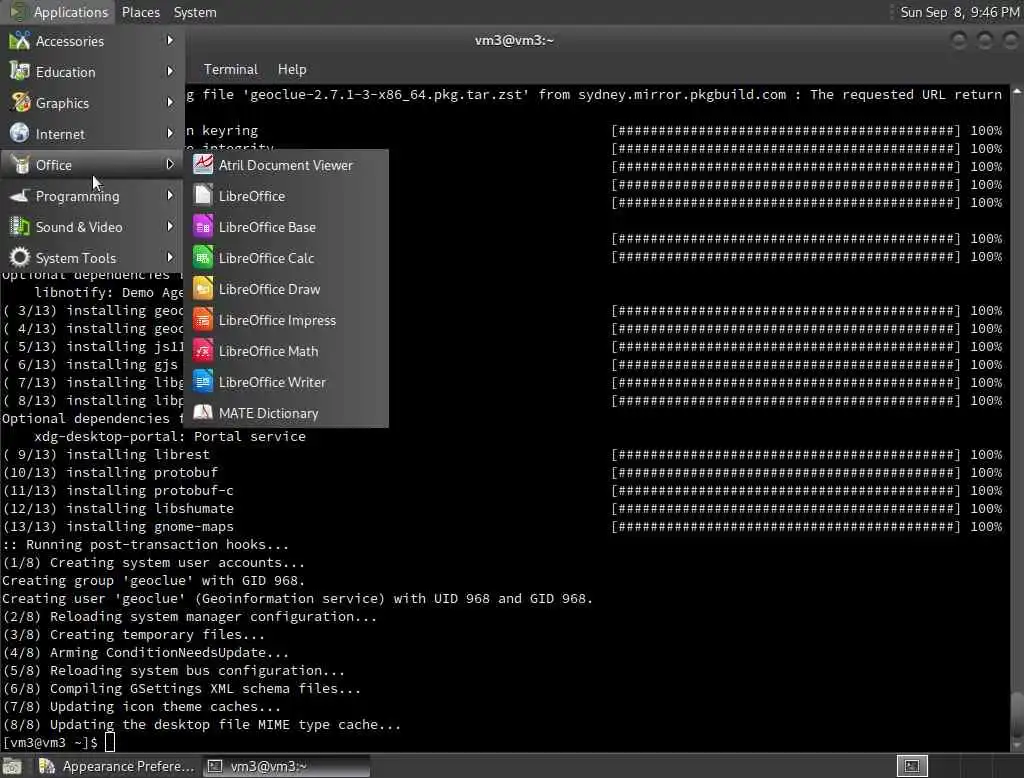Expand the Office submenu arrow

170,164
